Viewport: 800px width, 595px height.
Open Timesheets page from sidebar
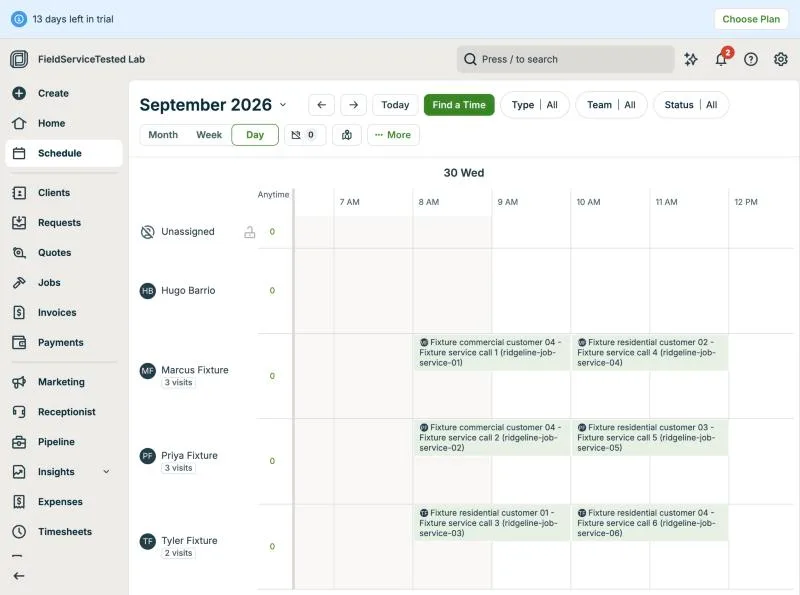coord(64,532)
